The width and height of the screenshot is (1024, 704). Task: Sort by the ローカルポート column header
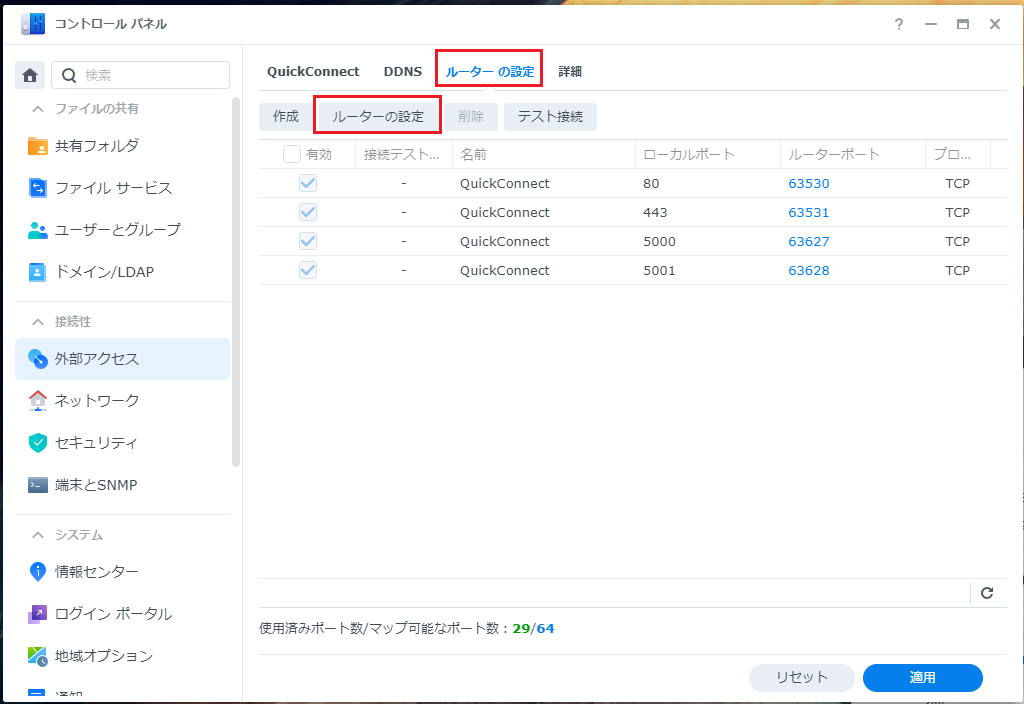(x=707, y=154)
